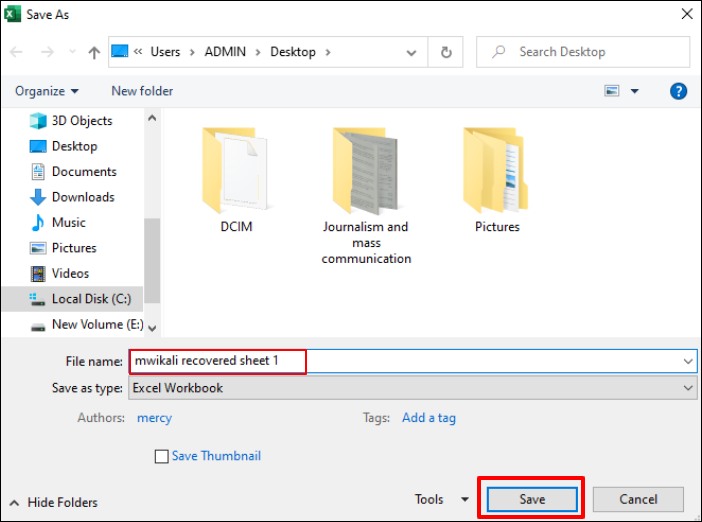Open the DCIM folder
The height and width of the screenshot is (522, 702).
(x=236, y=170)
